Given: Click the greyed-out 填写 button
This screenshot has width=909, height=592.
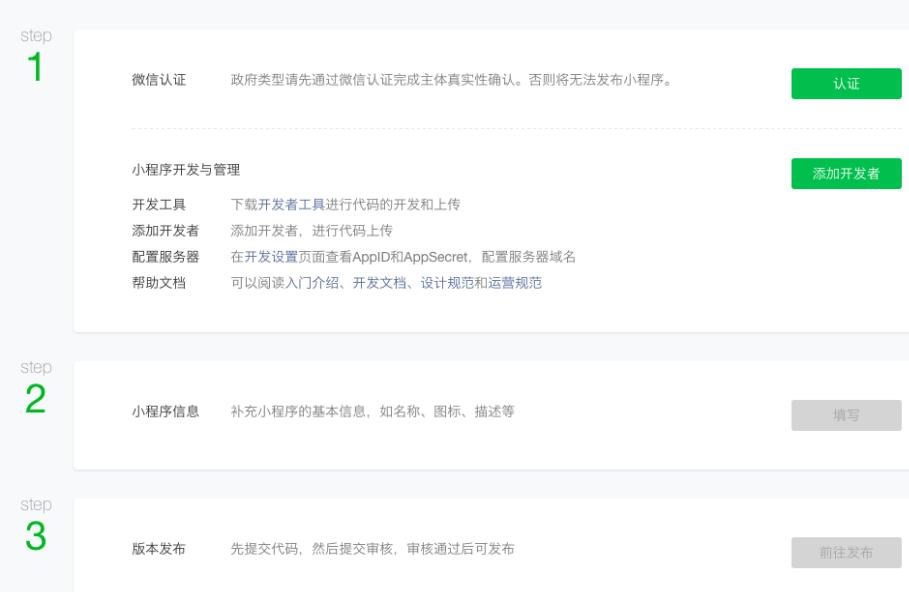Looking at the screenshot, I should [846, 415].
